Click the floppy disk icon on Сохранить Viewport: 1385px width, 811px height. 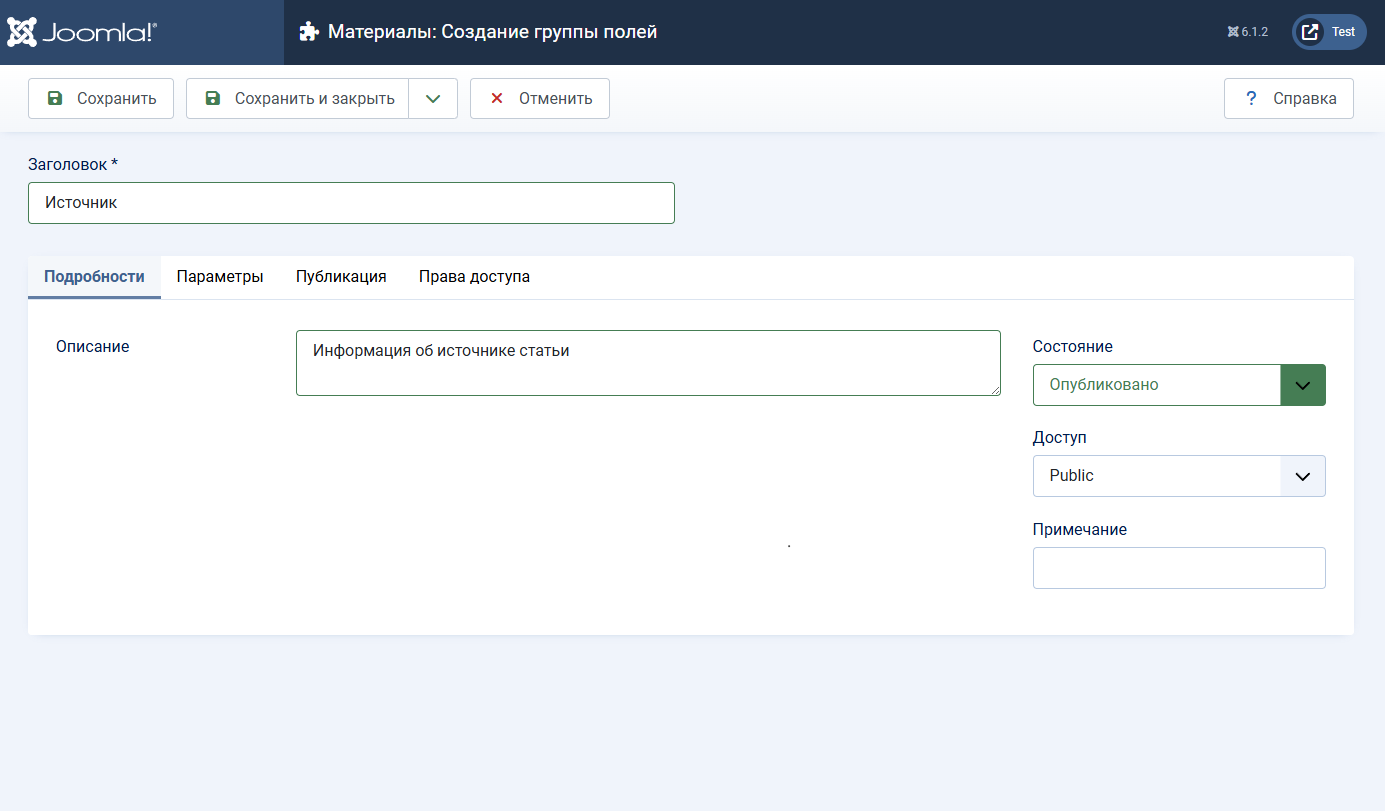(55, 98)
